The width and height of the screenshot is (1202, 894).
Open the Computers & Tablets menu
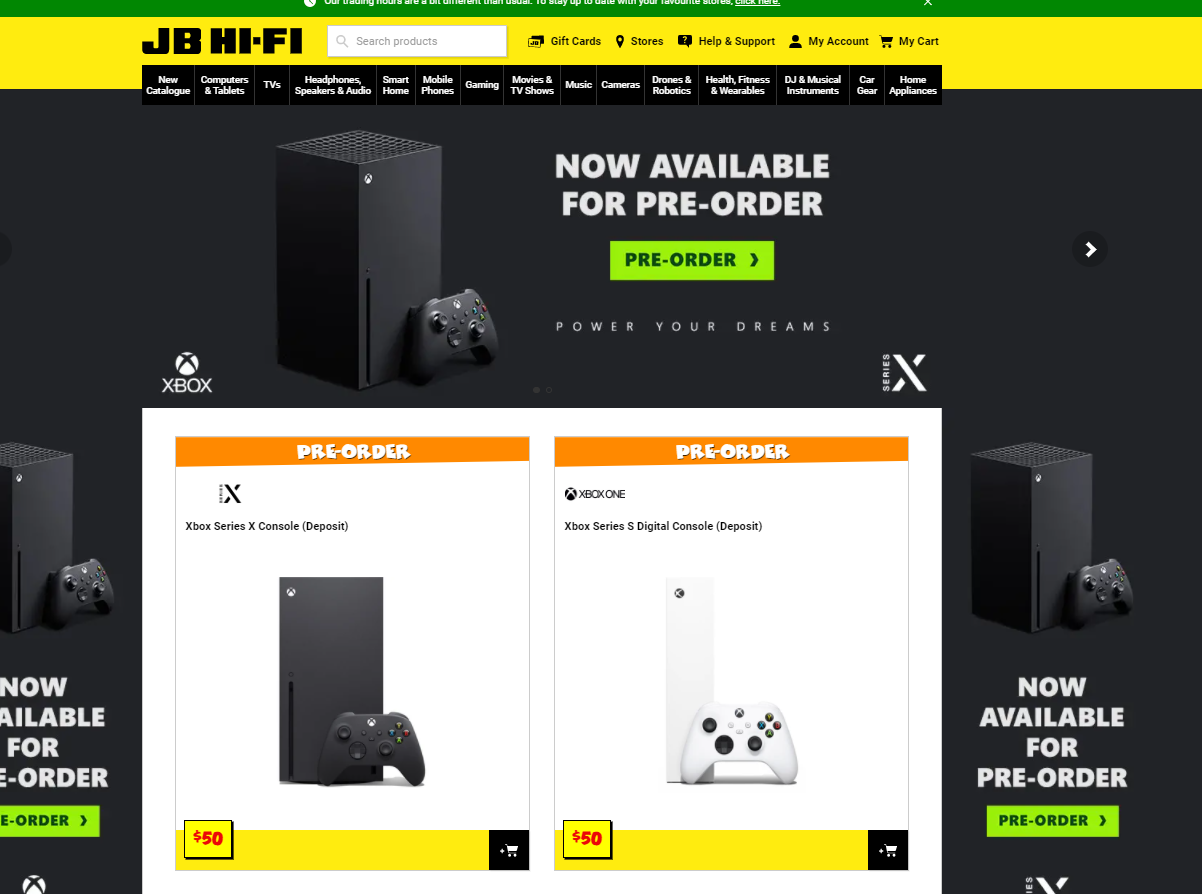coord(224,85)
